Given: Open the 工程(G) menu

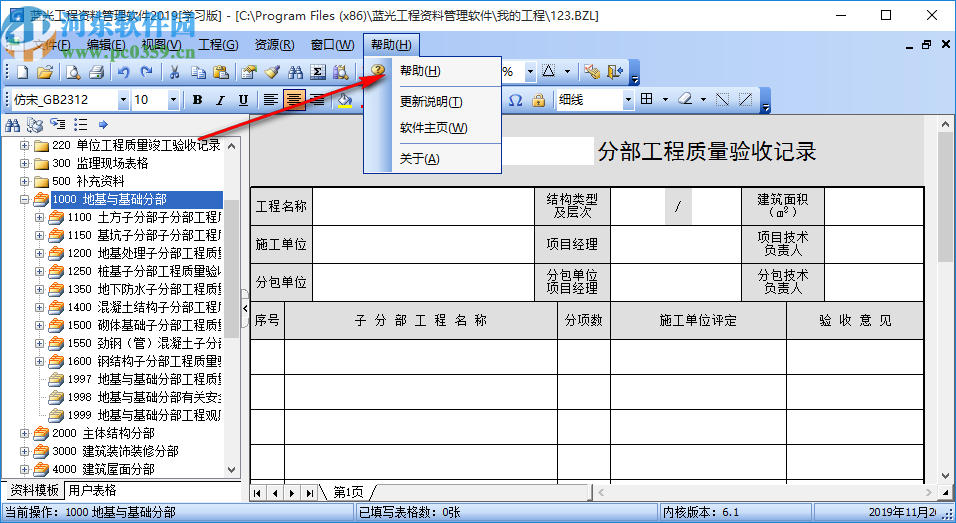Looking at the screenshot, I should (x=218, y=44).
